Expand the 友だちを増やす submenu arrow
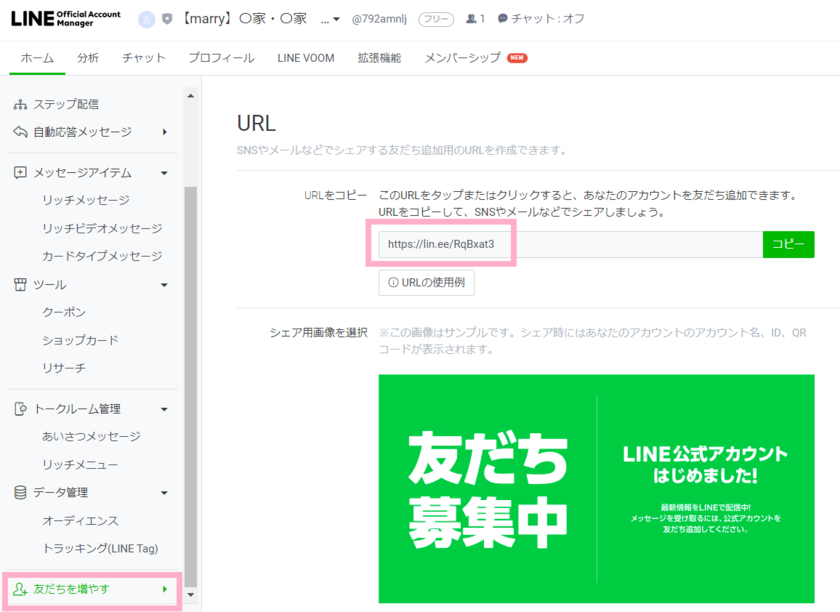The height and width of the screenshot is (612, 840). (x=164, y=589)
